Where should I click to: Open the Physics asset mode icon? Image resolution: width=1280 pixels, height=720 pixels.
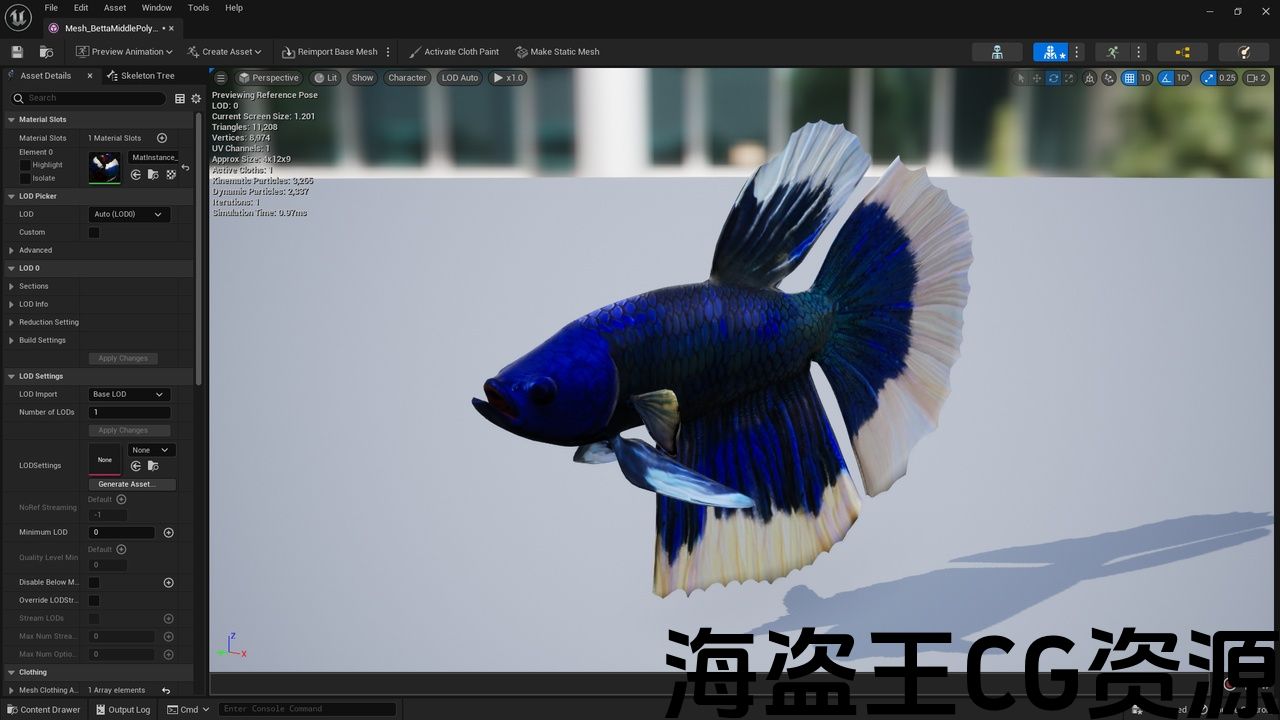(1244, 52)
